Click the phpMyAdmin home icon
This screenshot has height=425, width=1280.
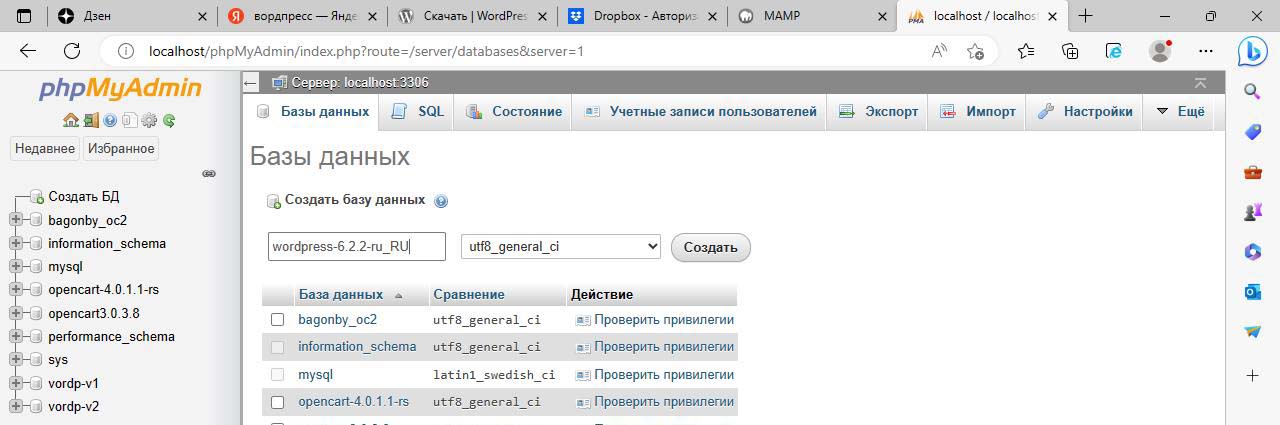[x=70, y=120]
